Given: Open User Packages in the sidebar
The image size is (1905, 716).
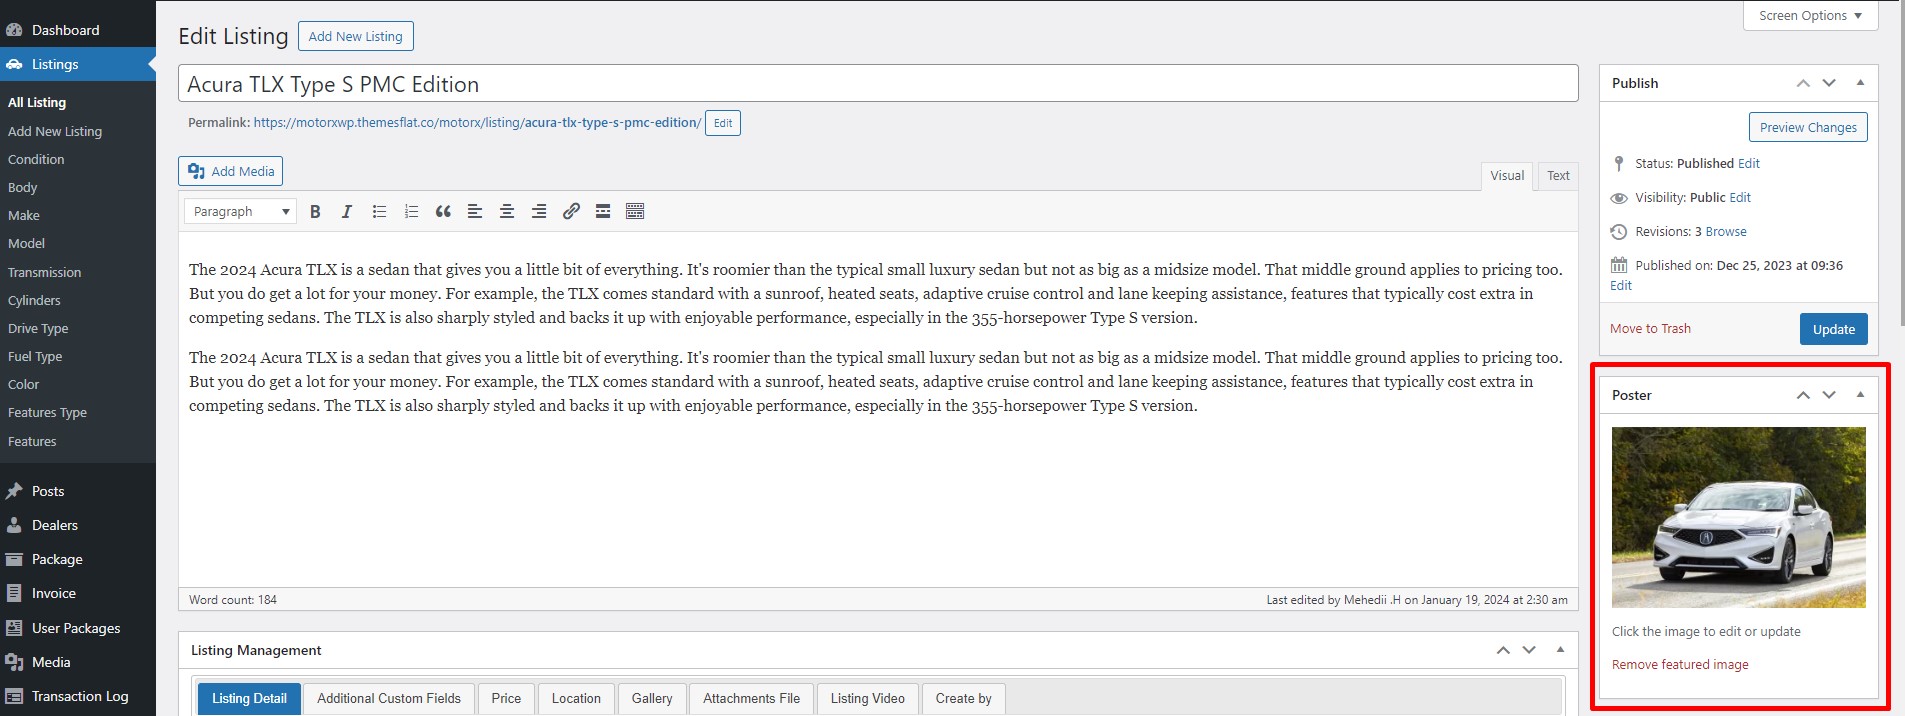Looking at the screenshot, I should point(78,628).
